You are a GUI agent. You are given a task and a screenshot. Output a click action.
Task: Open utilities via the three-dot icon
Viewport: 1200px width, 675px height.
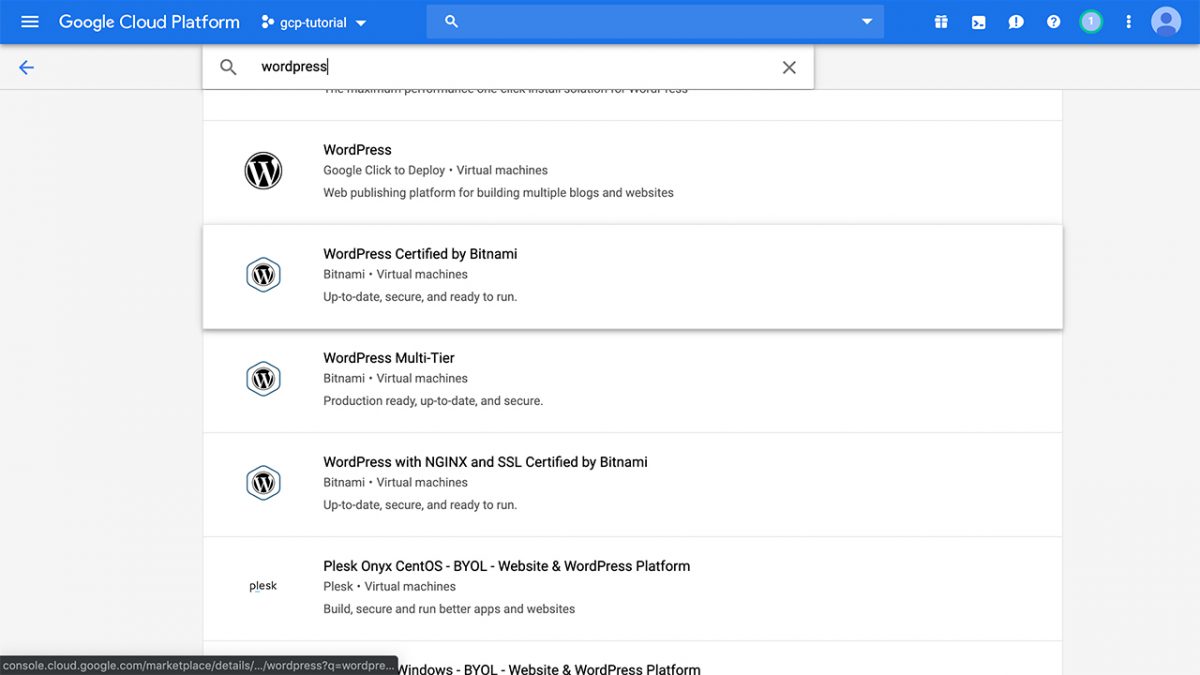pyautogui.click(x=1128, y=21)
